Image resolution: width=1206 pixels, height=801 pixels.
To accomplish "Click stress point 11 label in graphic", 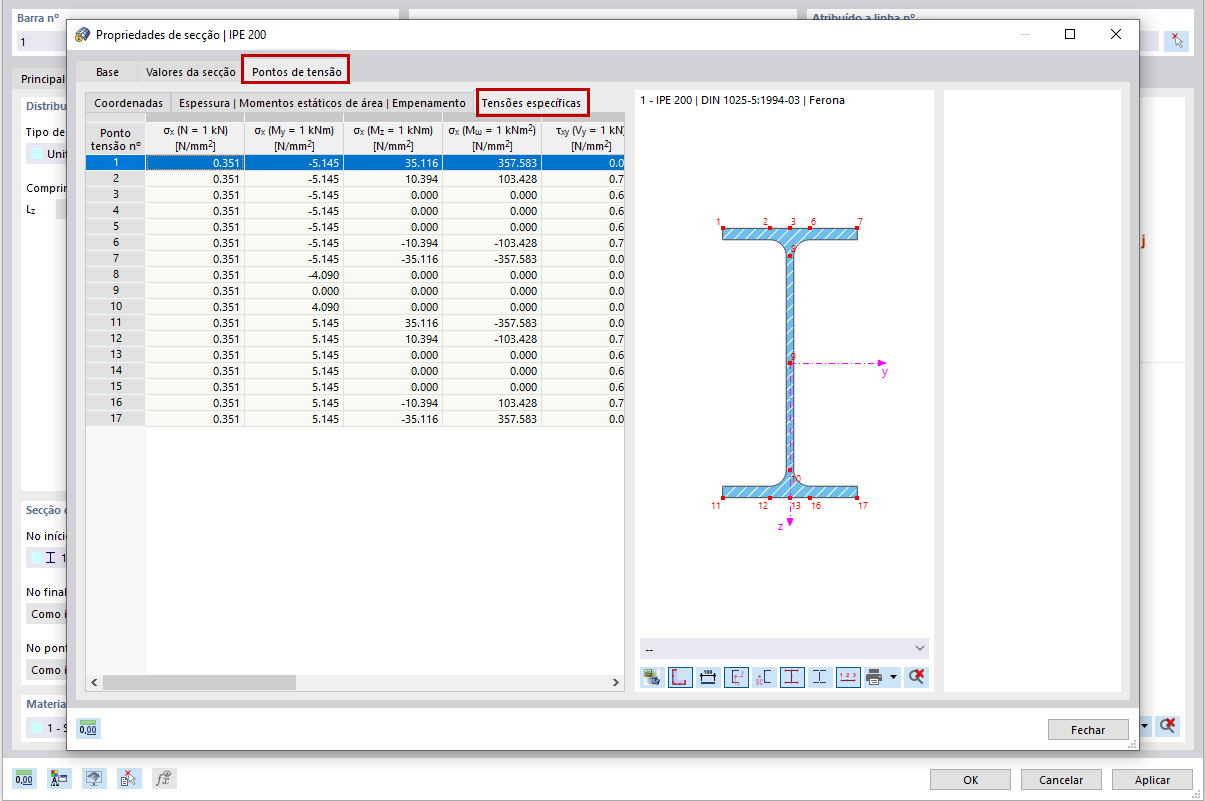I will 716,506.
